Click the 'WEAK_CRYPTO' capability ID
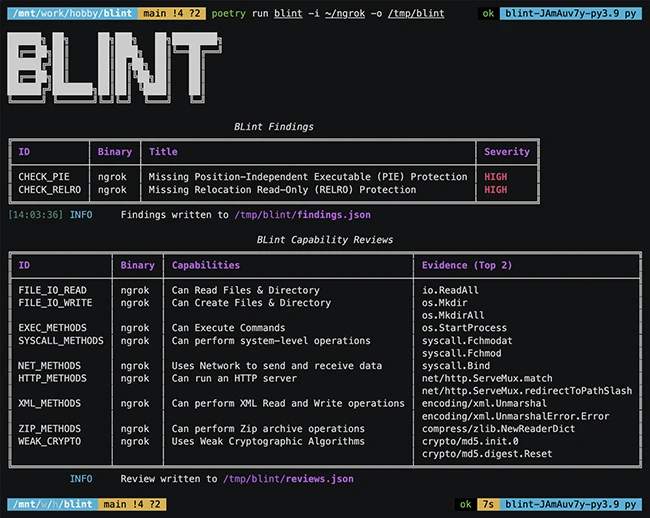 (x=49, y=441)
